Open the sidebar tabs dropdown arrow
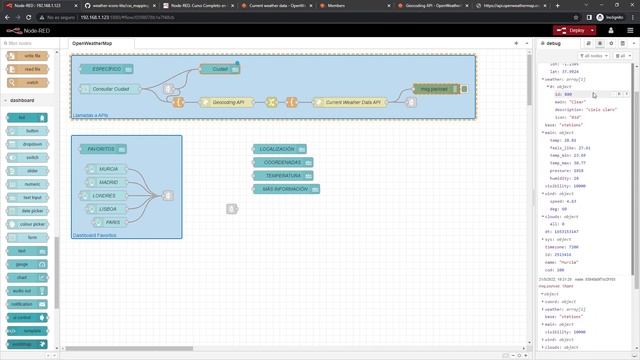640x360 pixels. pyautogui.click(x=634, y=43)
